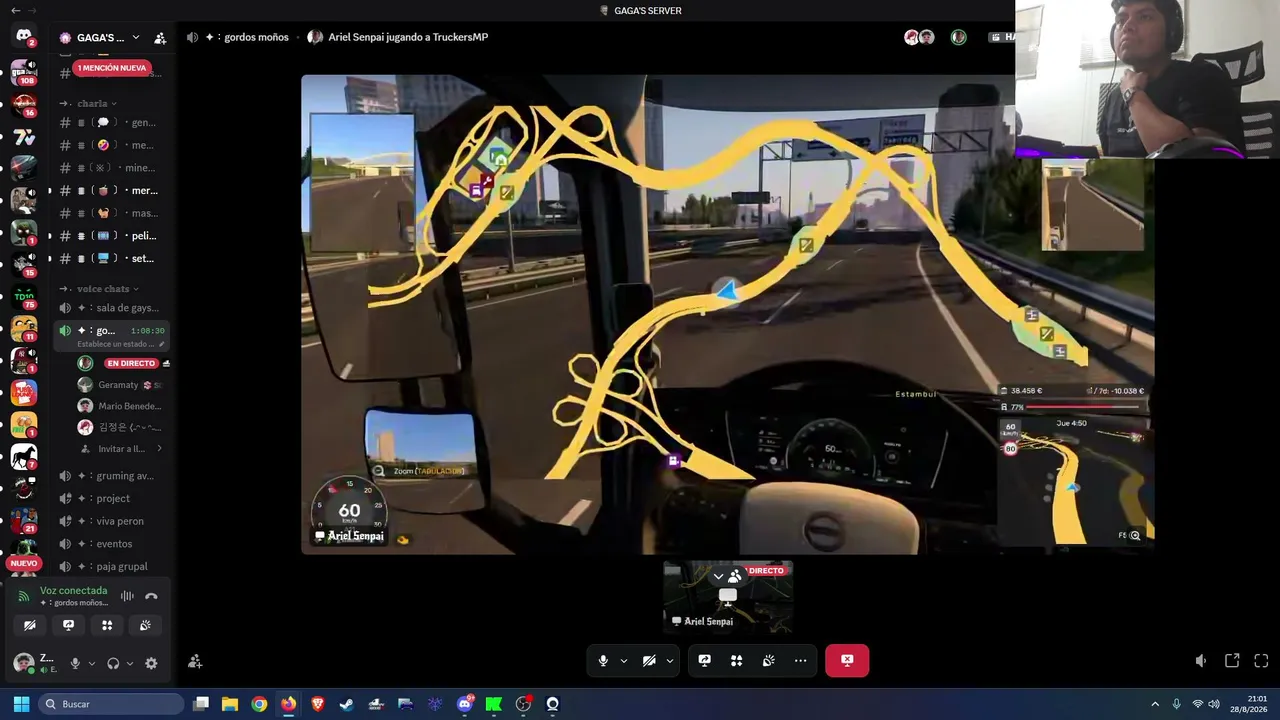The height and width of the screenshot is (720, 1280).
Task: Select Geramaty in voice participants
Action: pyautogui.click(x=121, y=385)
